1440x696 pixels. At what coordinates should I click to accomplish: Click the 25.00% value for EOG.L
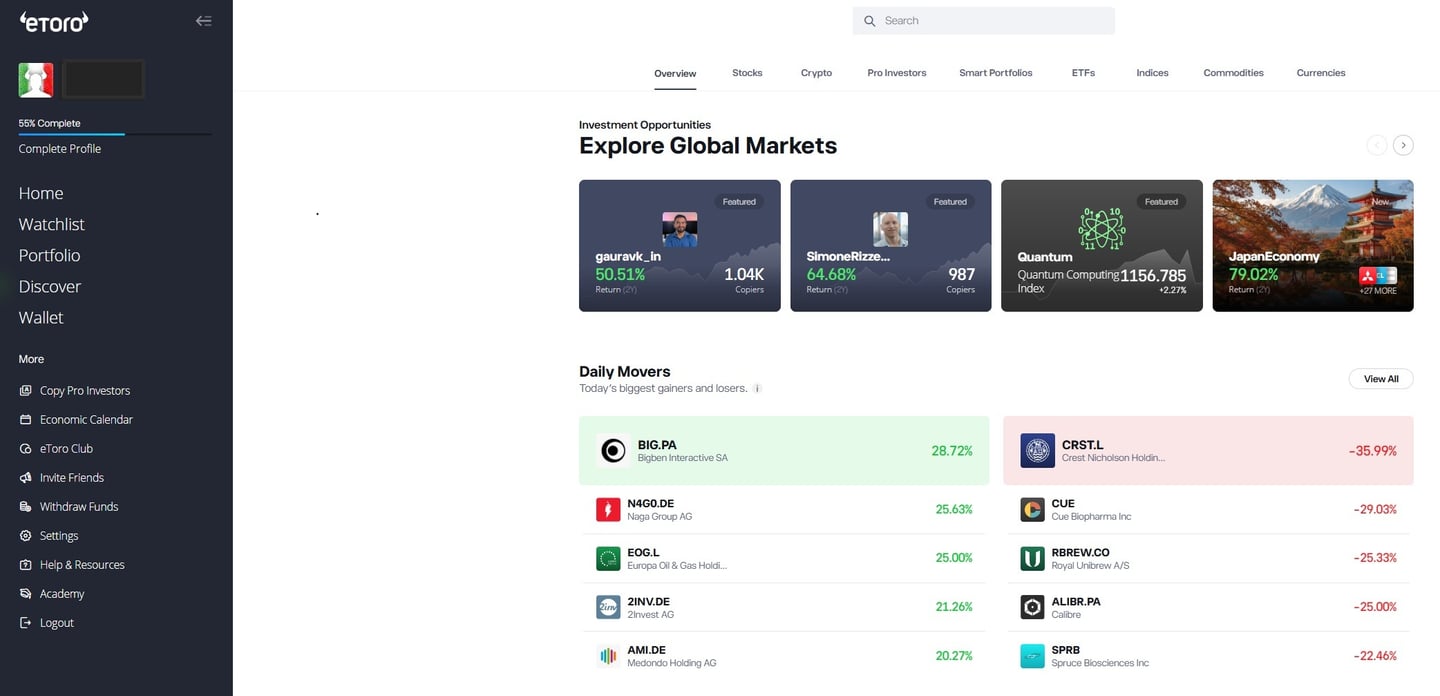pos(954,558)
